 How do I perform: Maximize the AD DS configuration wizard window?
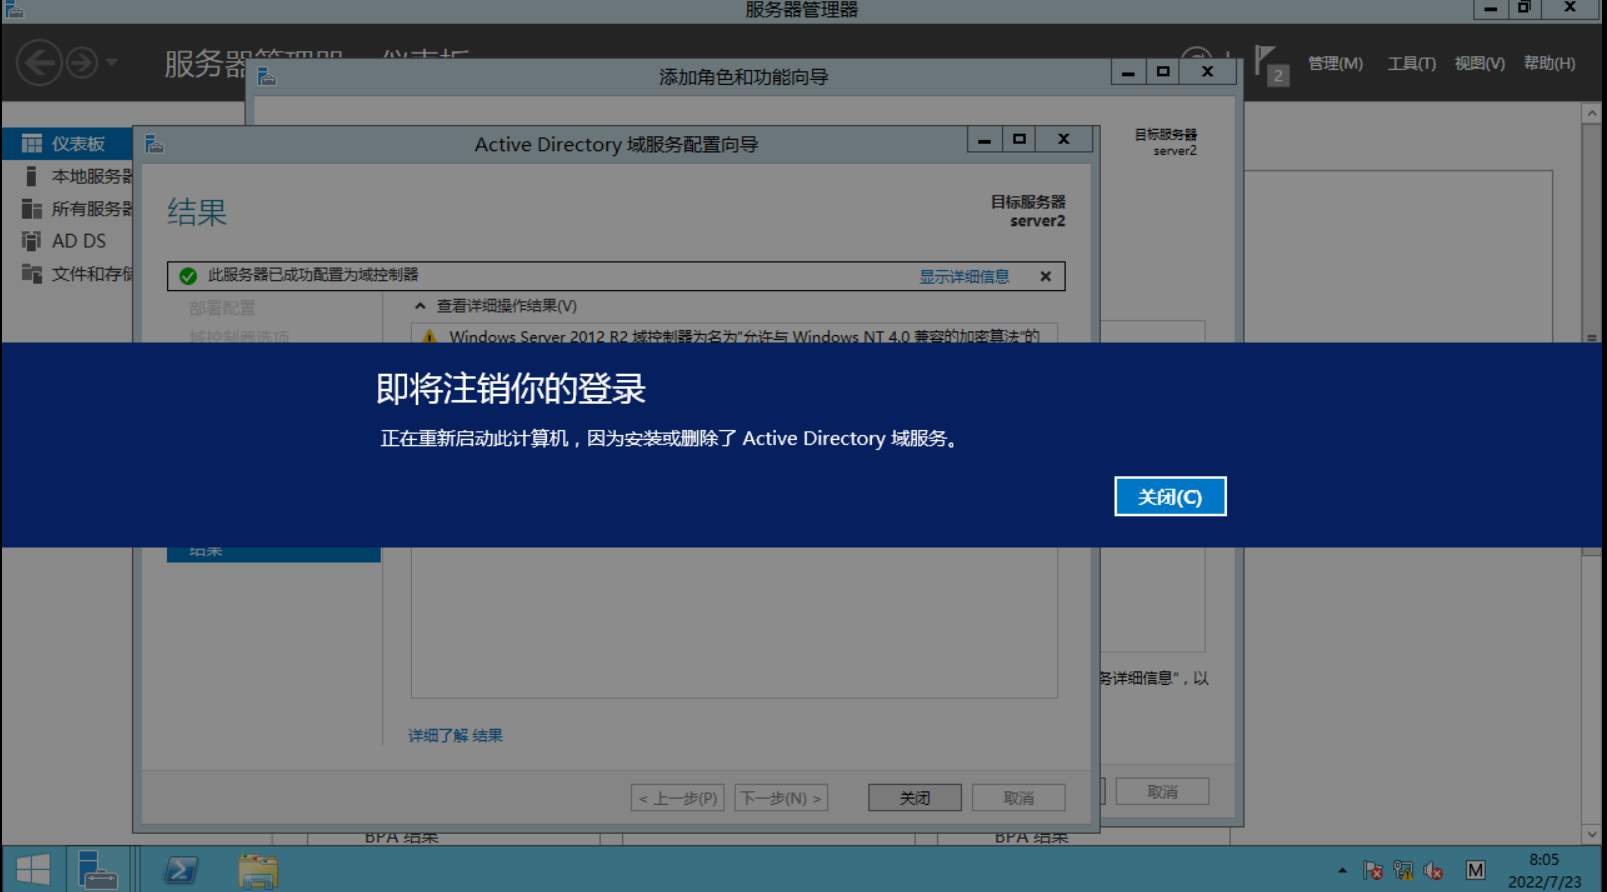1019,140
